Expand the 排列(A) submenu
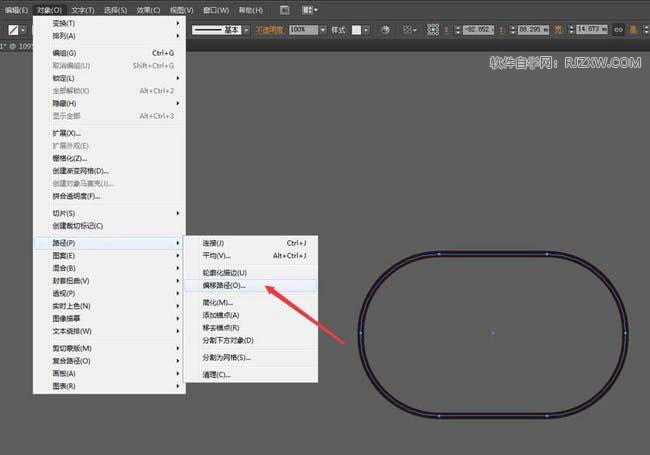 [109, 36]
